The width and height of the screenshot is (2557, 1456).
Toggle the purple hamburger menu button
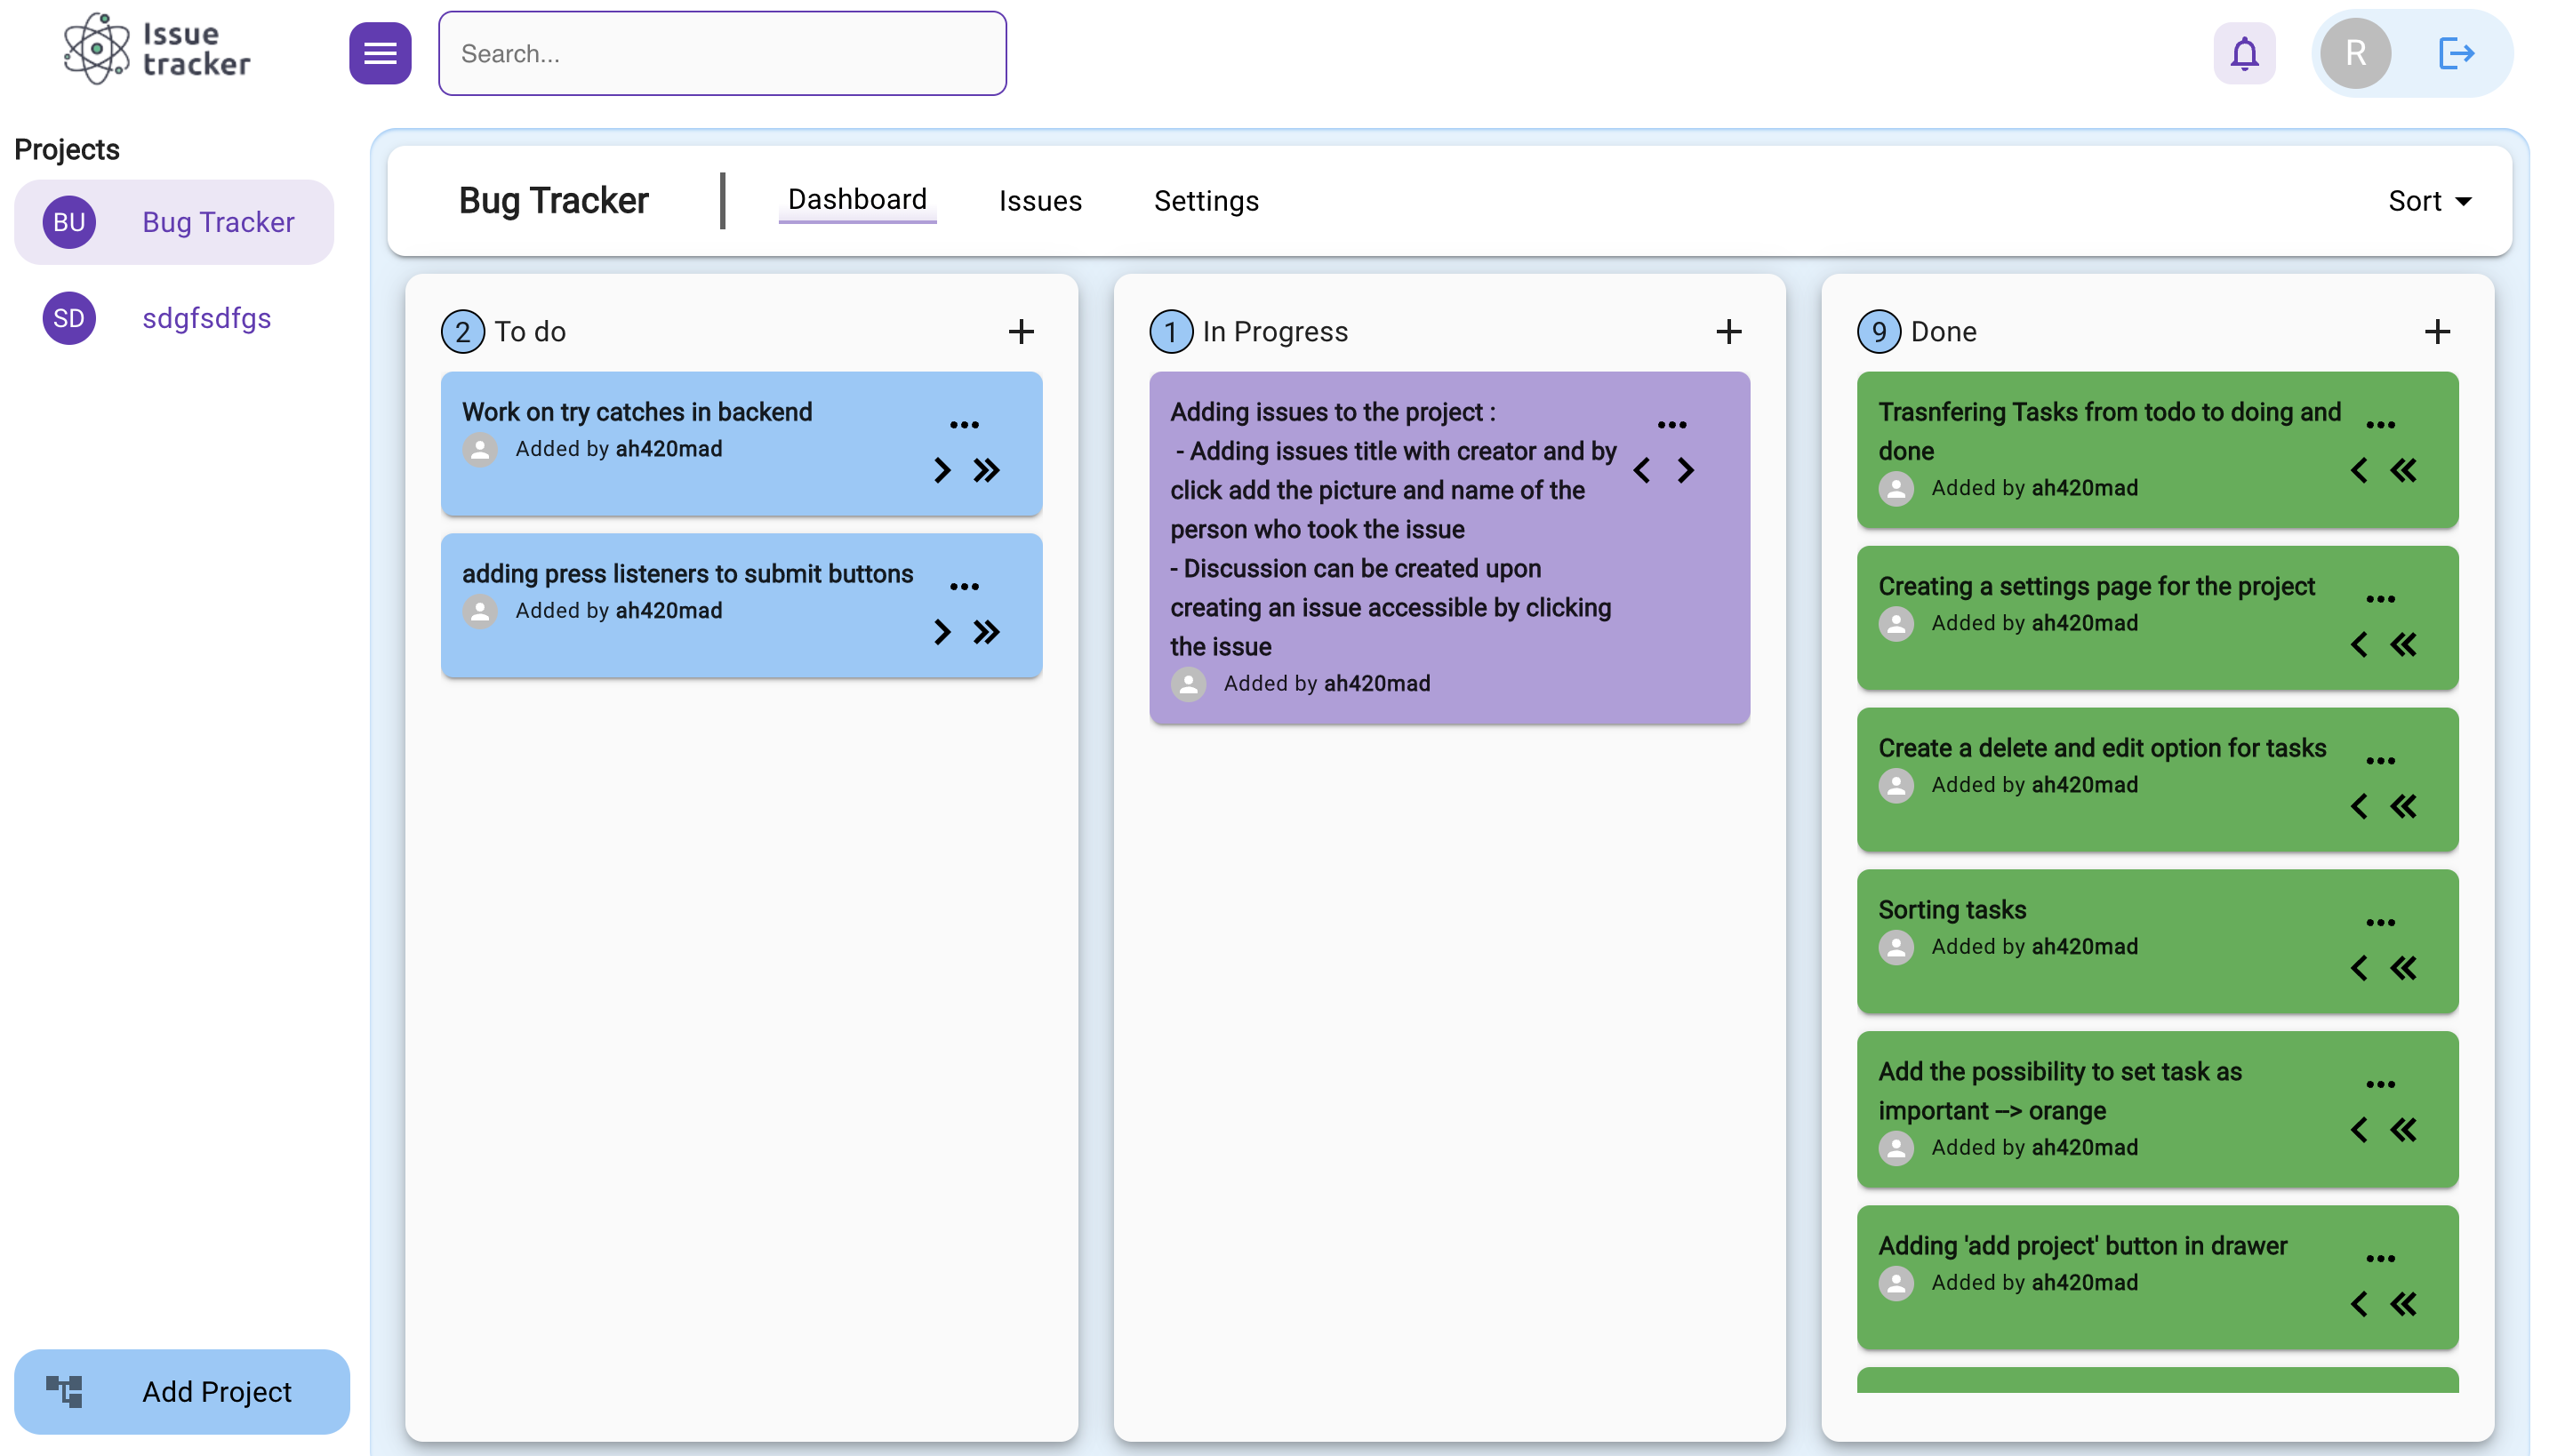(379, 53)
